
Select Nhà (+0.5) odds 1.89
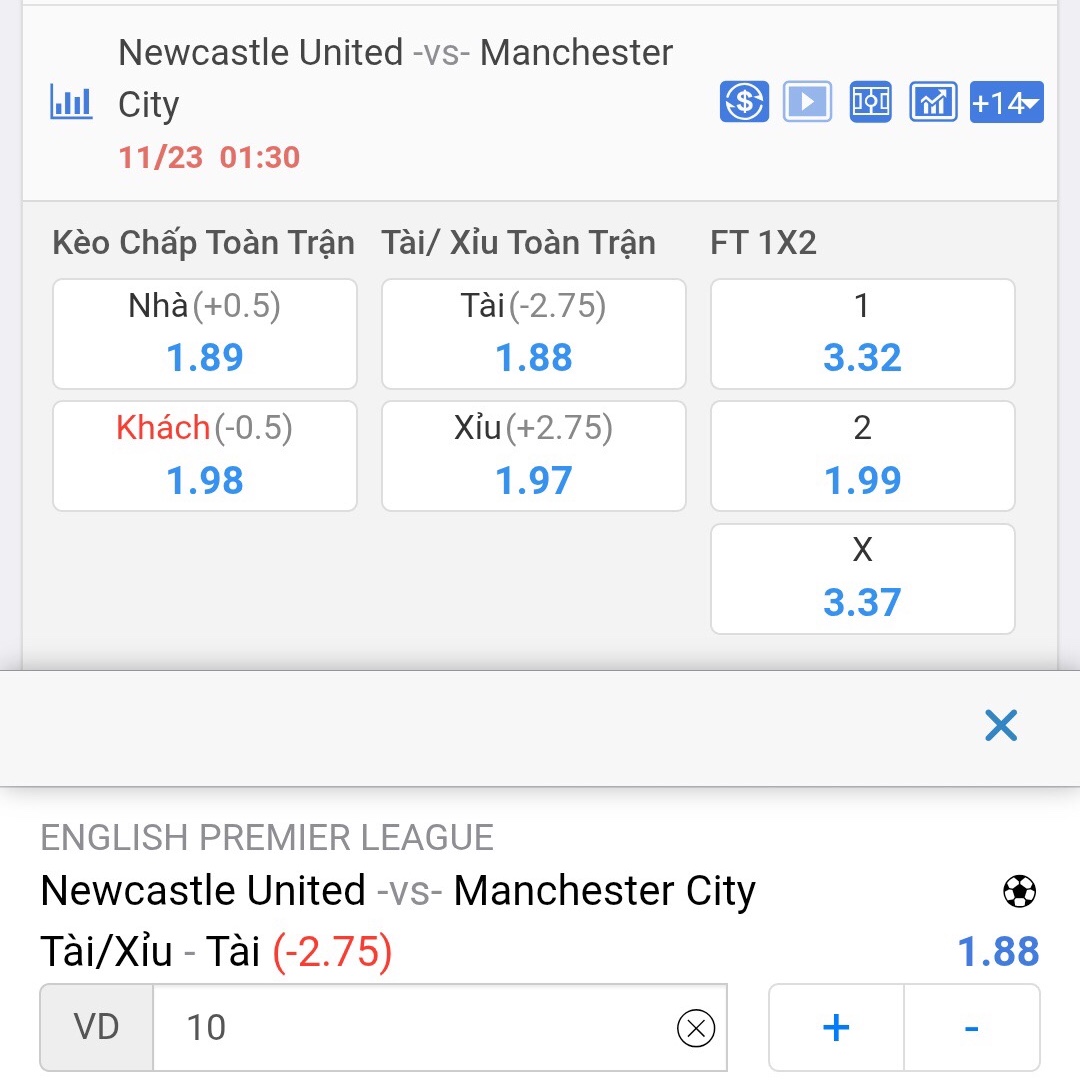[x=205, y=334]
